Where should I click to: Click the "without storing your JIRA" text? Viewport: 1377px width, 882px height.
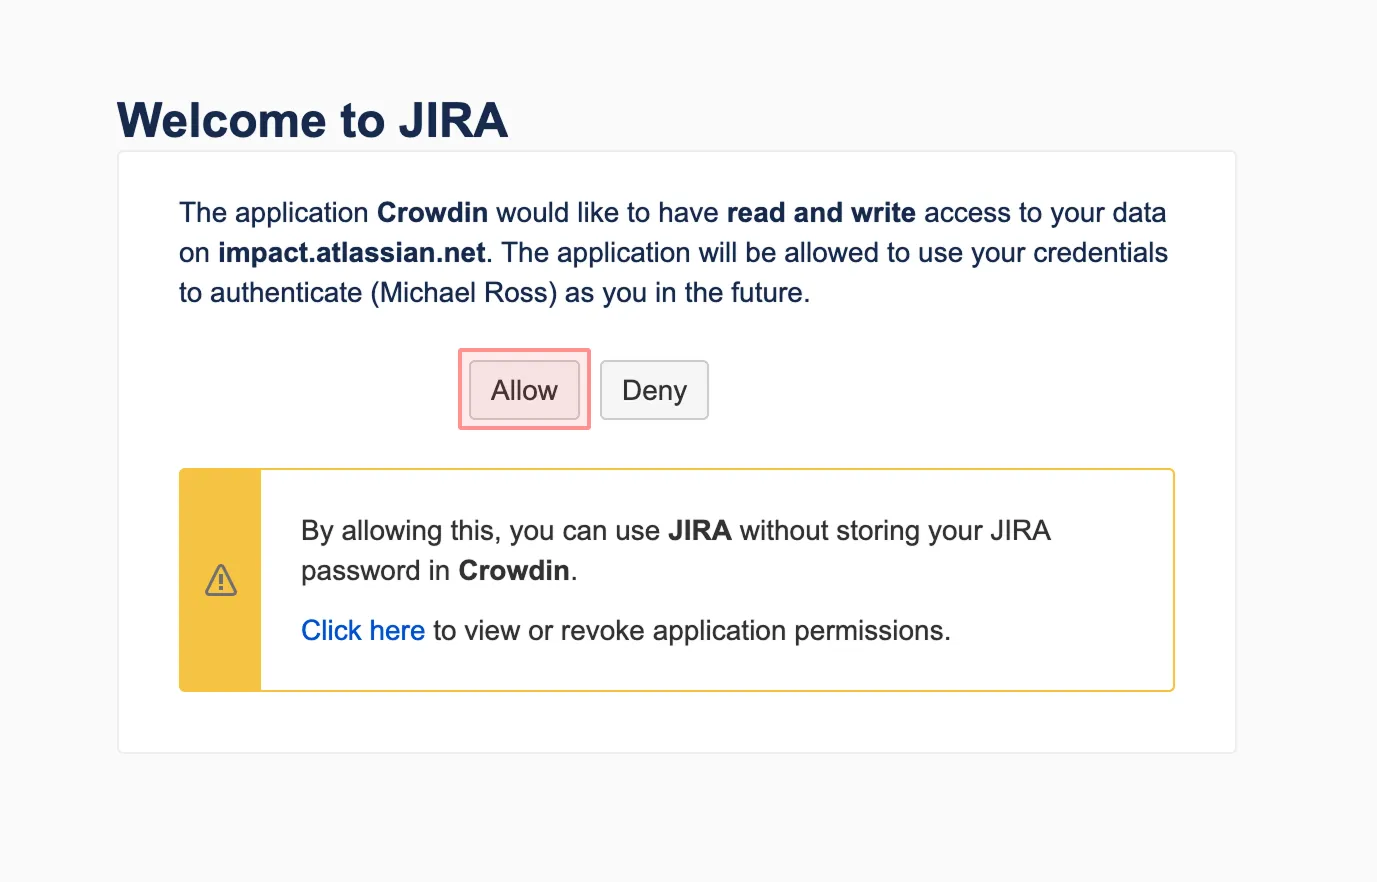coord(895,531)
